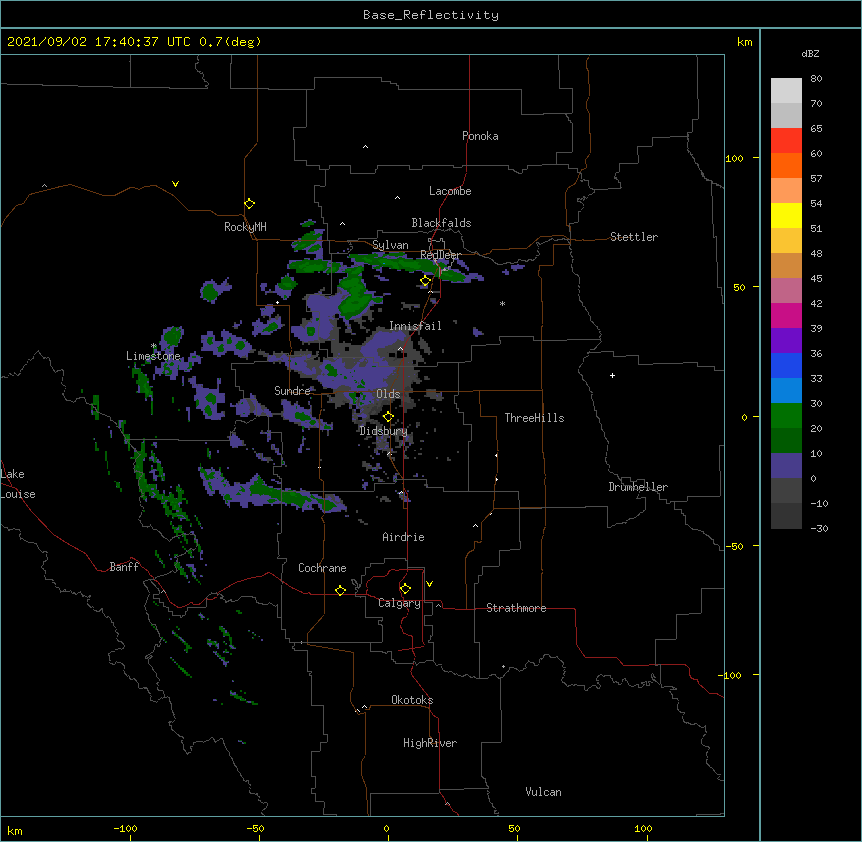This screenshot has width=862, height=842.
Task: Click the Sylvan label on the map
Action: (390, 245)
